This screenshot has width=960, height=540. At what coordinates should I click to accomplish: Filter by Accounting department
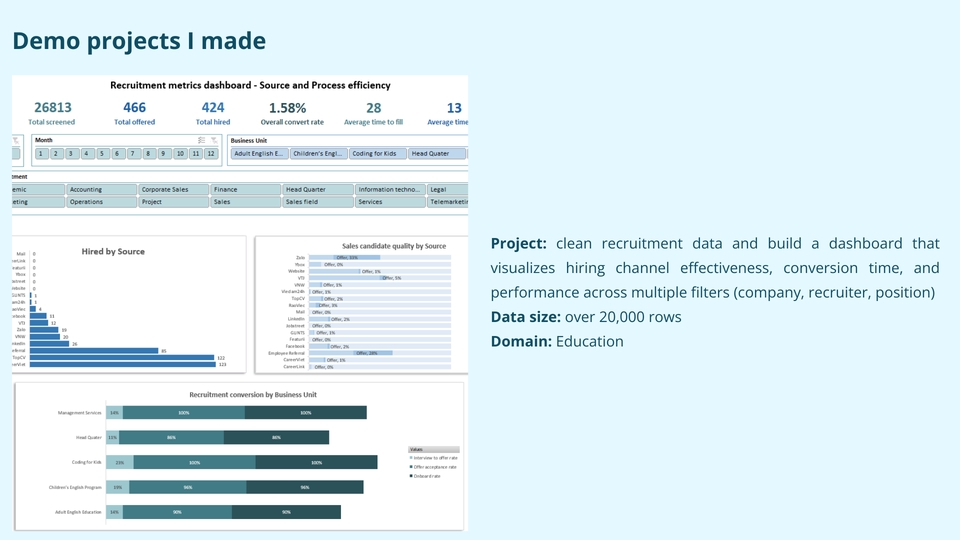tap(102, 189)
